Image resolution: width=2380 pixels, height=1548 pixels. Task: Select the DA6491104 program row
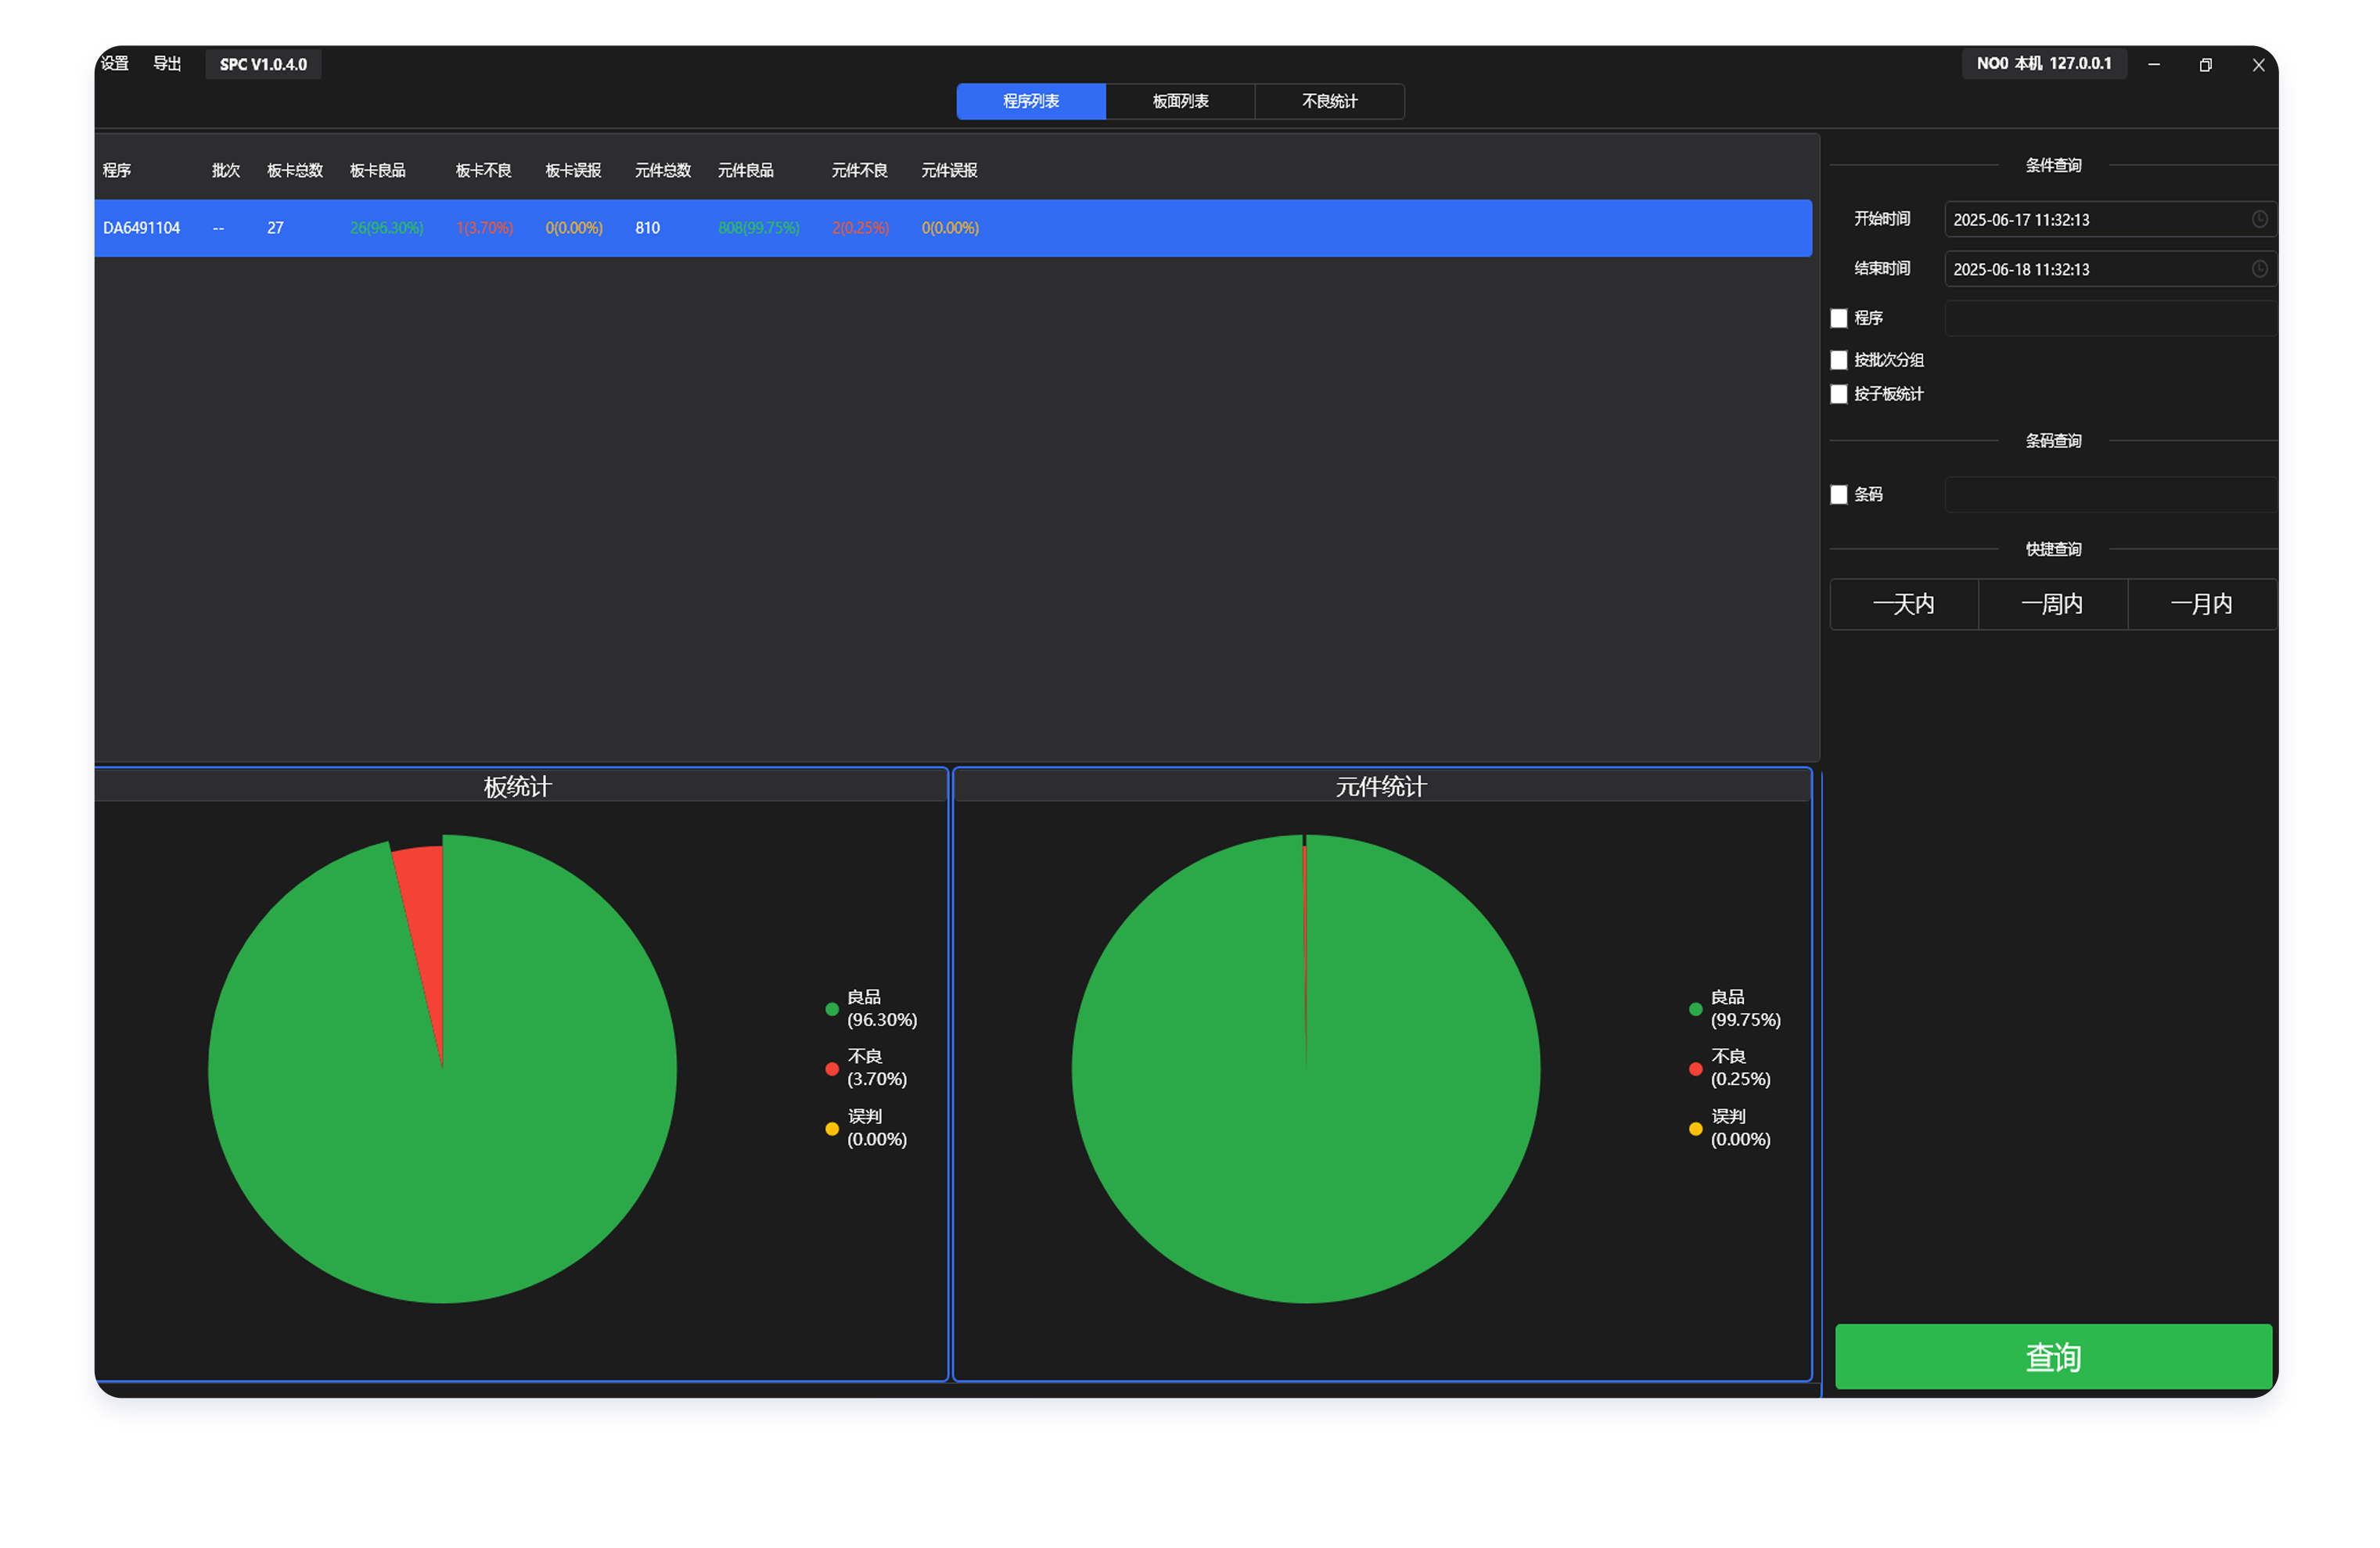[142, 228]
